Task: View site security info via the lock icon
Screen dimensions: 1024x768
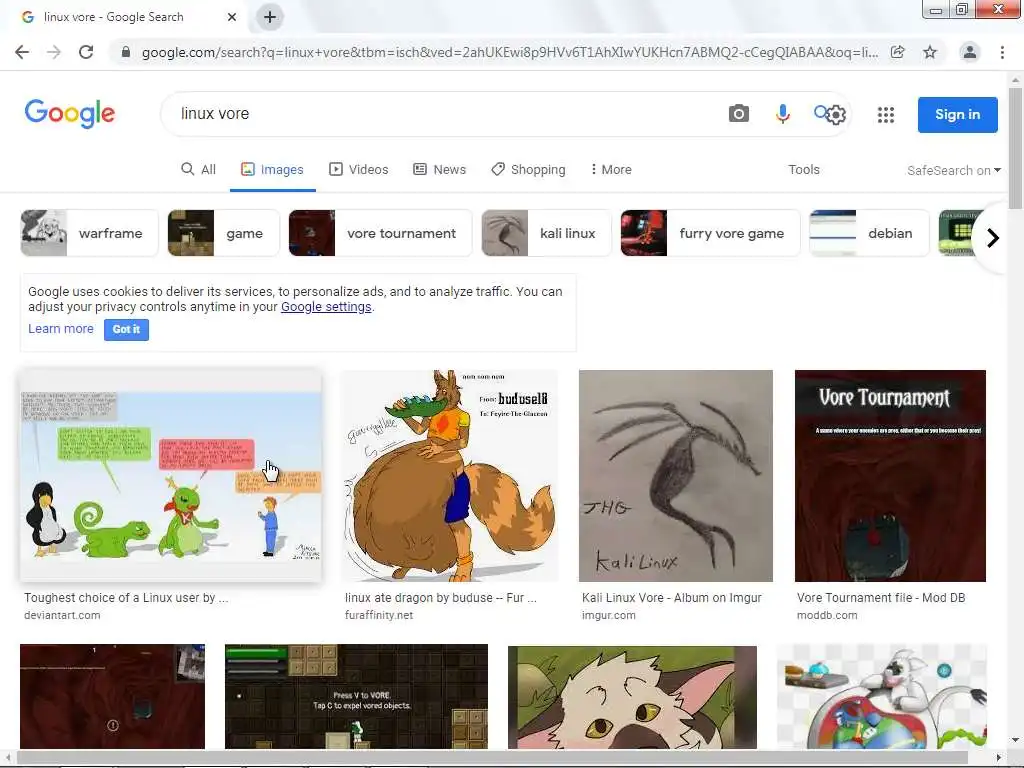Action: 126,52
